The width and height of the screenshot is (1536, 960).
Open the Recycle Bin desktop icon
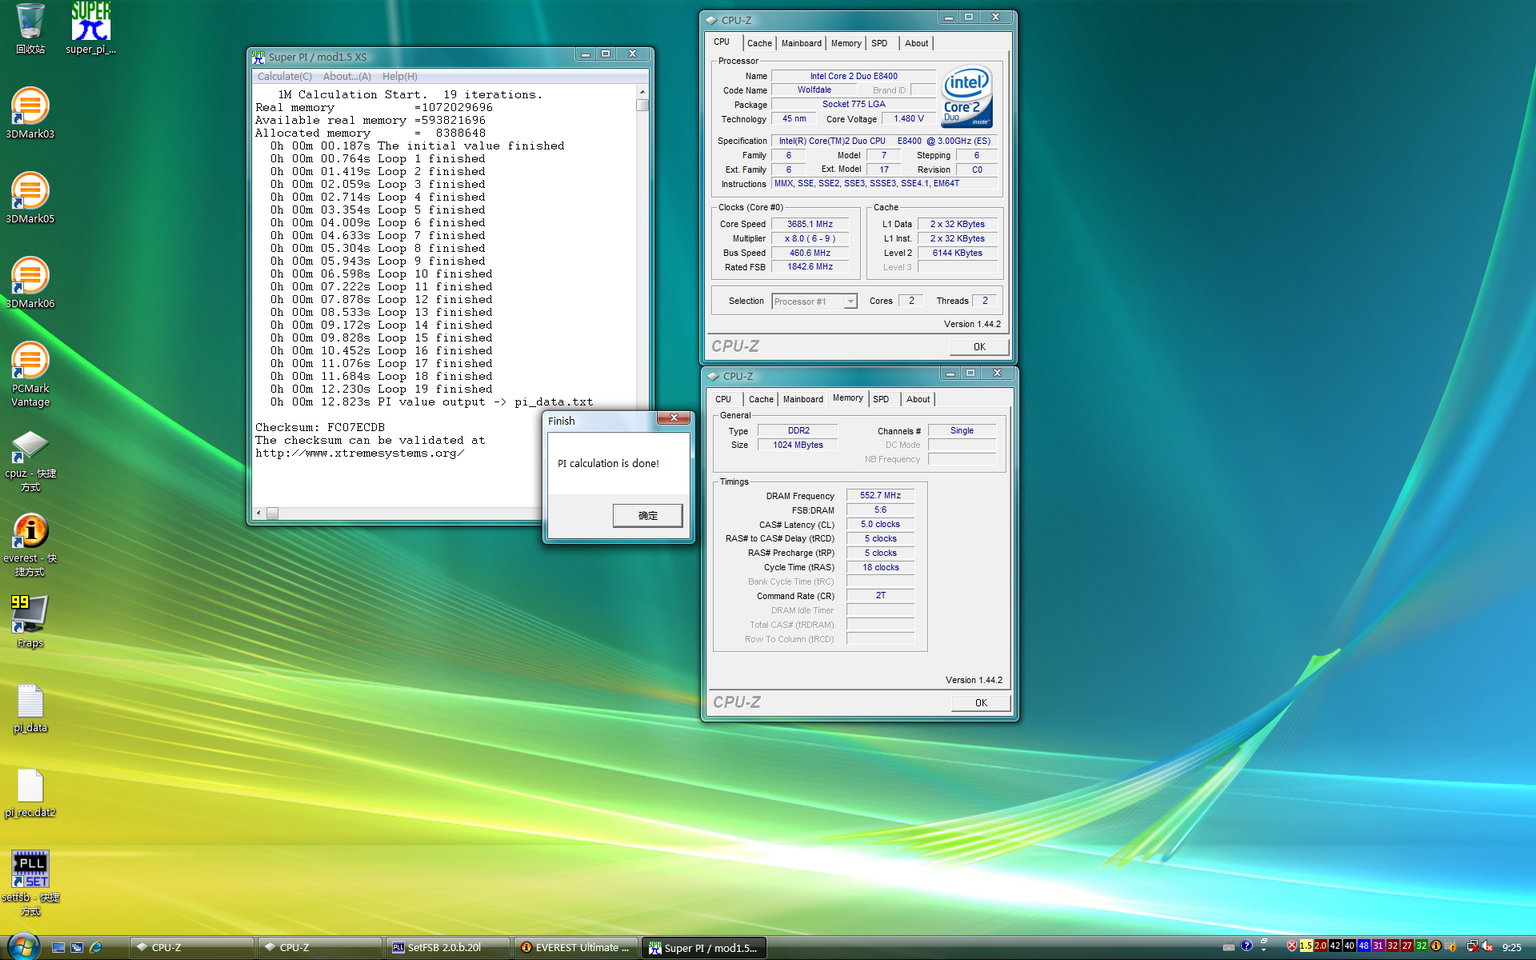coord(30,28)
